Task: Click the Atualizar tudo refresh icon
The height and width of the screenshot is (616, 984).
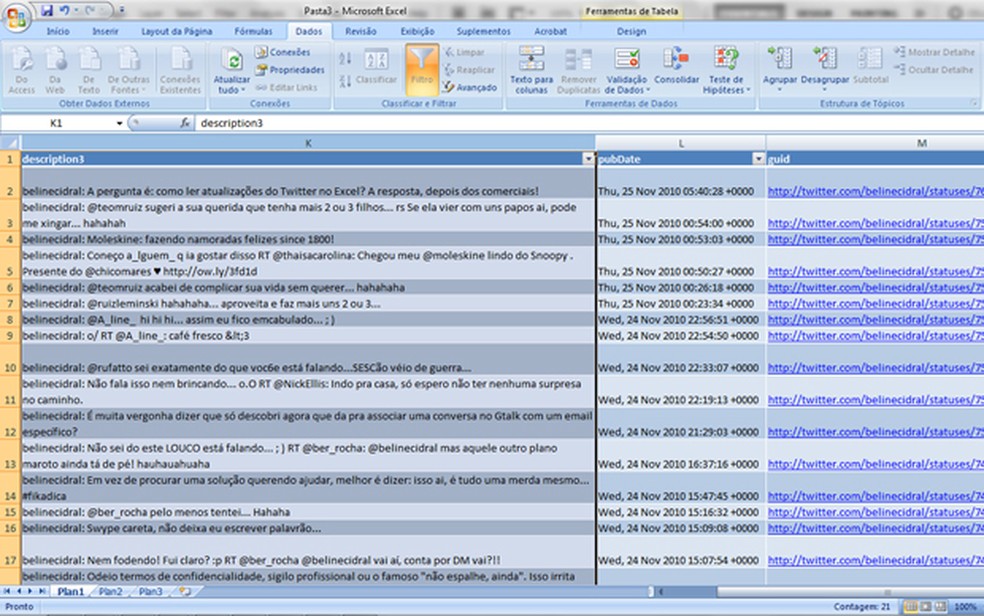Action: tap(232, 62)
